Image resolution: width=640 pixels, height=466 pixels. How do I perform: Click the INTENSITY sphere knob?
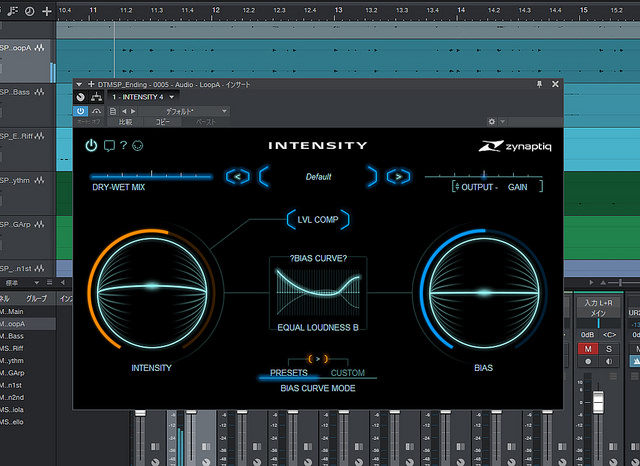(152, 292)
